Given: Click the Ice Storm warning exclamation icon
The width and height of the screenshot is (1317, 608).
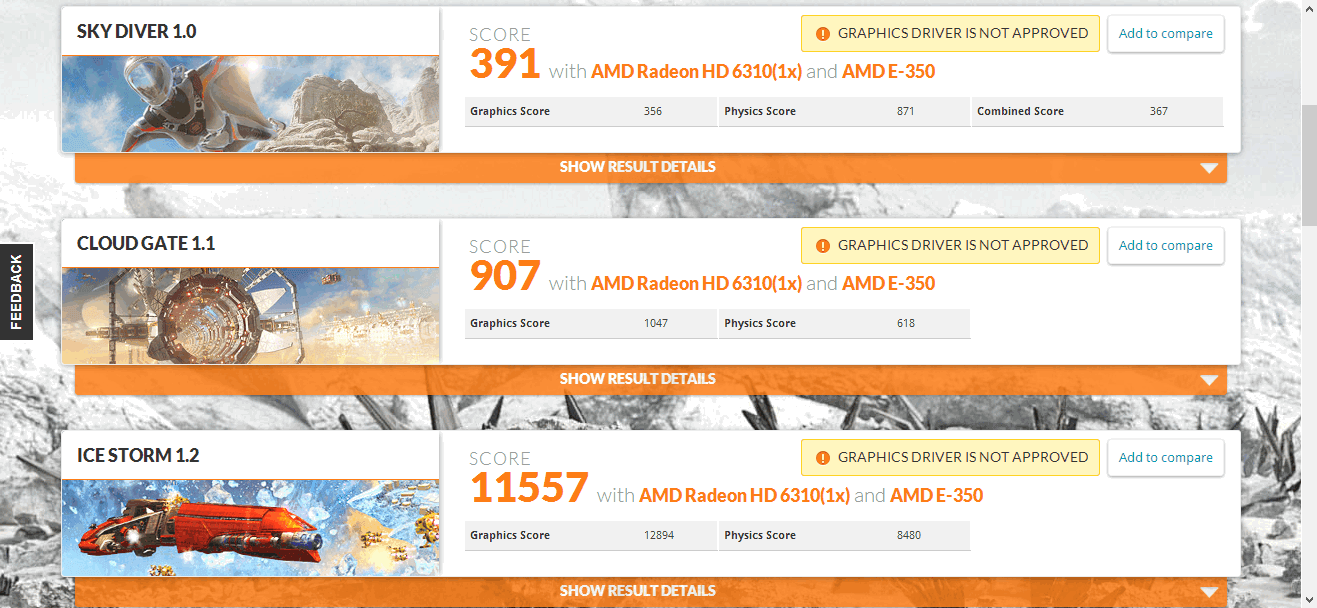Looking at the screenshot, I should [x=823, y=458].
